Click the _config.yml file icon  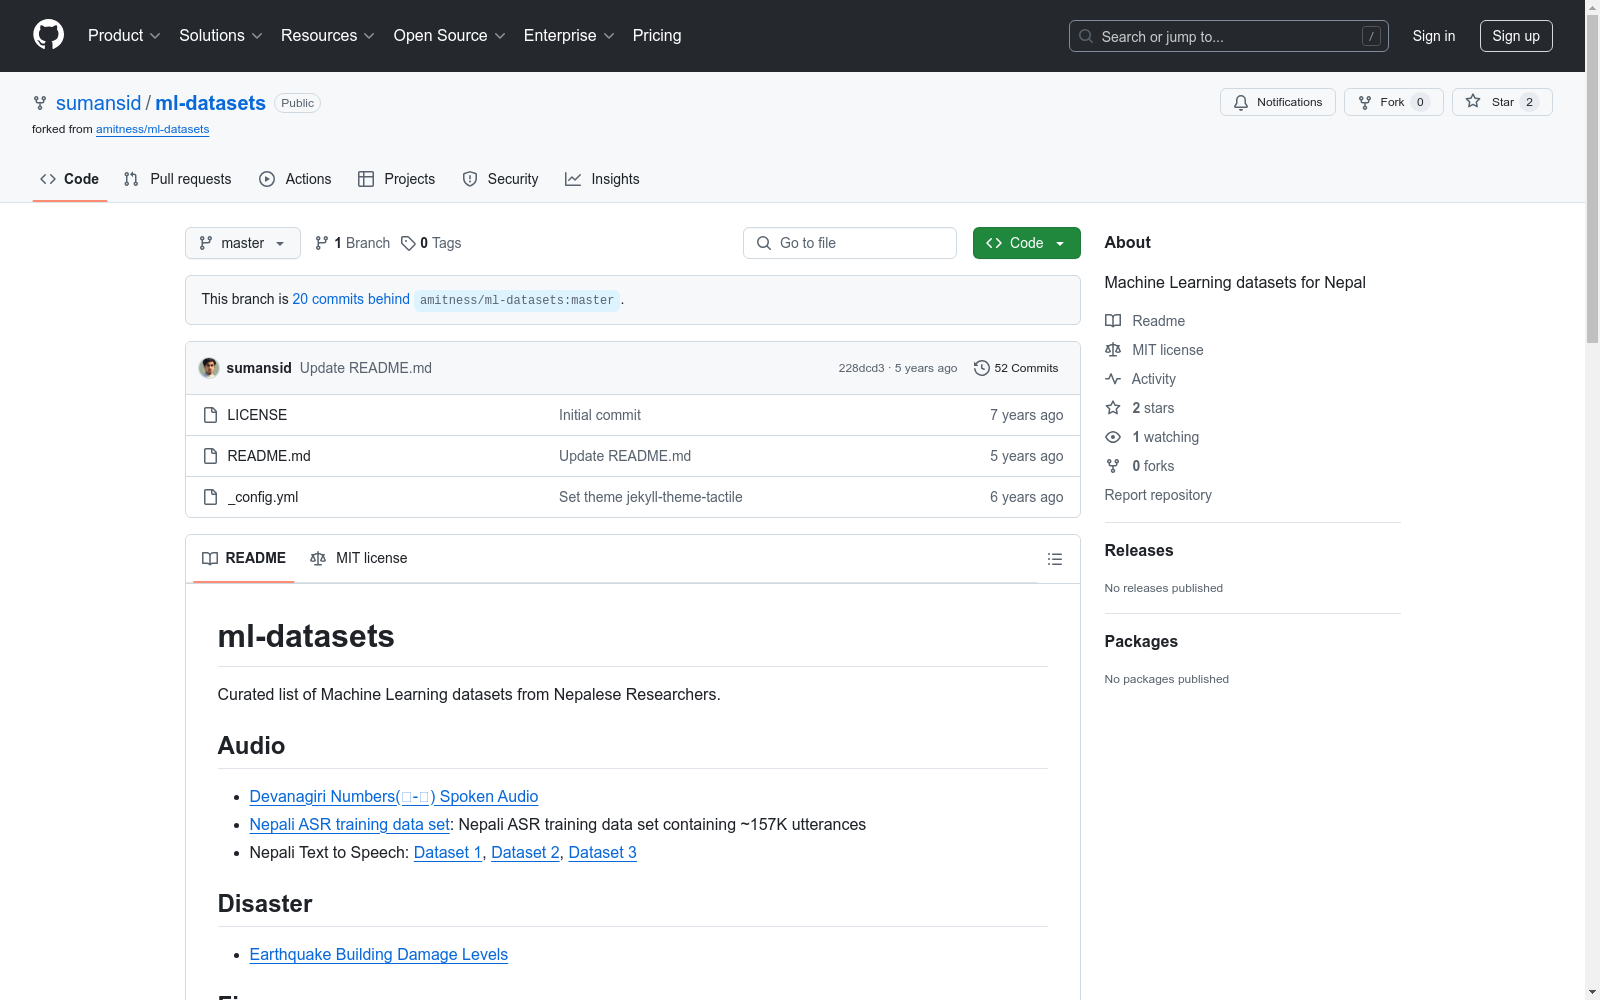(210, 497)
